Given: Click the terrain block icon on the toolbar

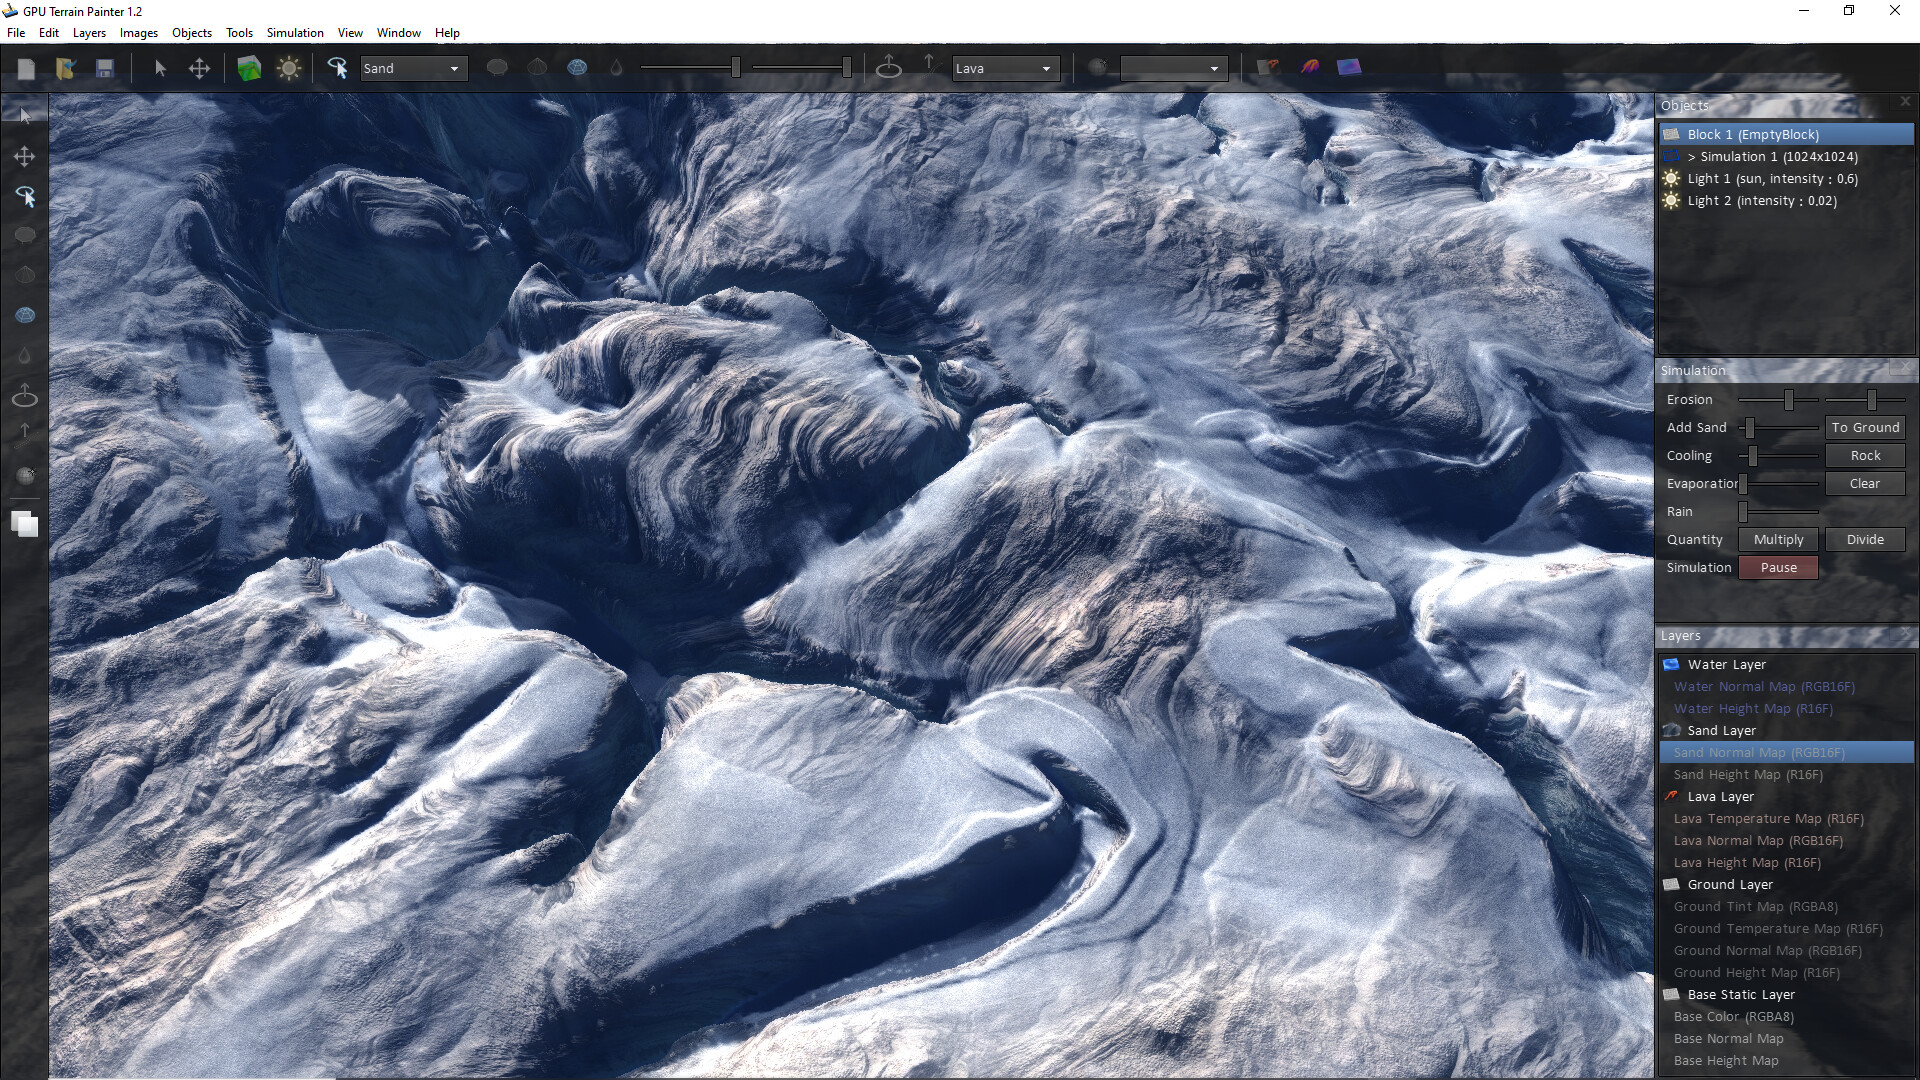Looking at the screenshot, I should [249, 68].
